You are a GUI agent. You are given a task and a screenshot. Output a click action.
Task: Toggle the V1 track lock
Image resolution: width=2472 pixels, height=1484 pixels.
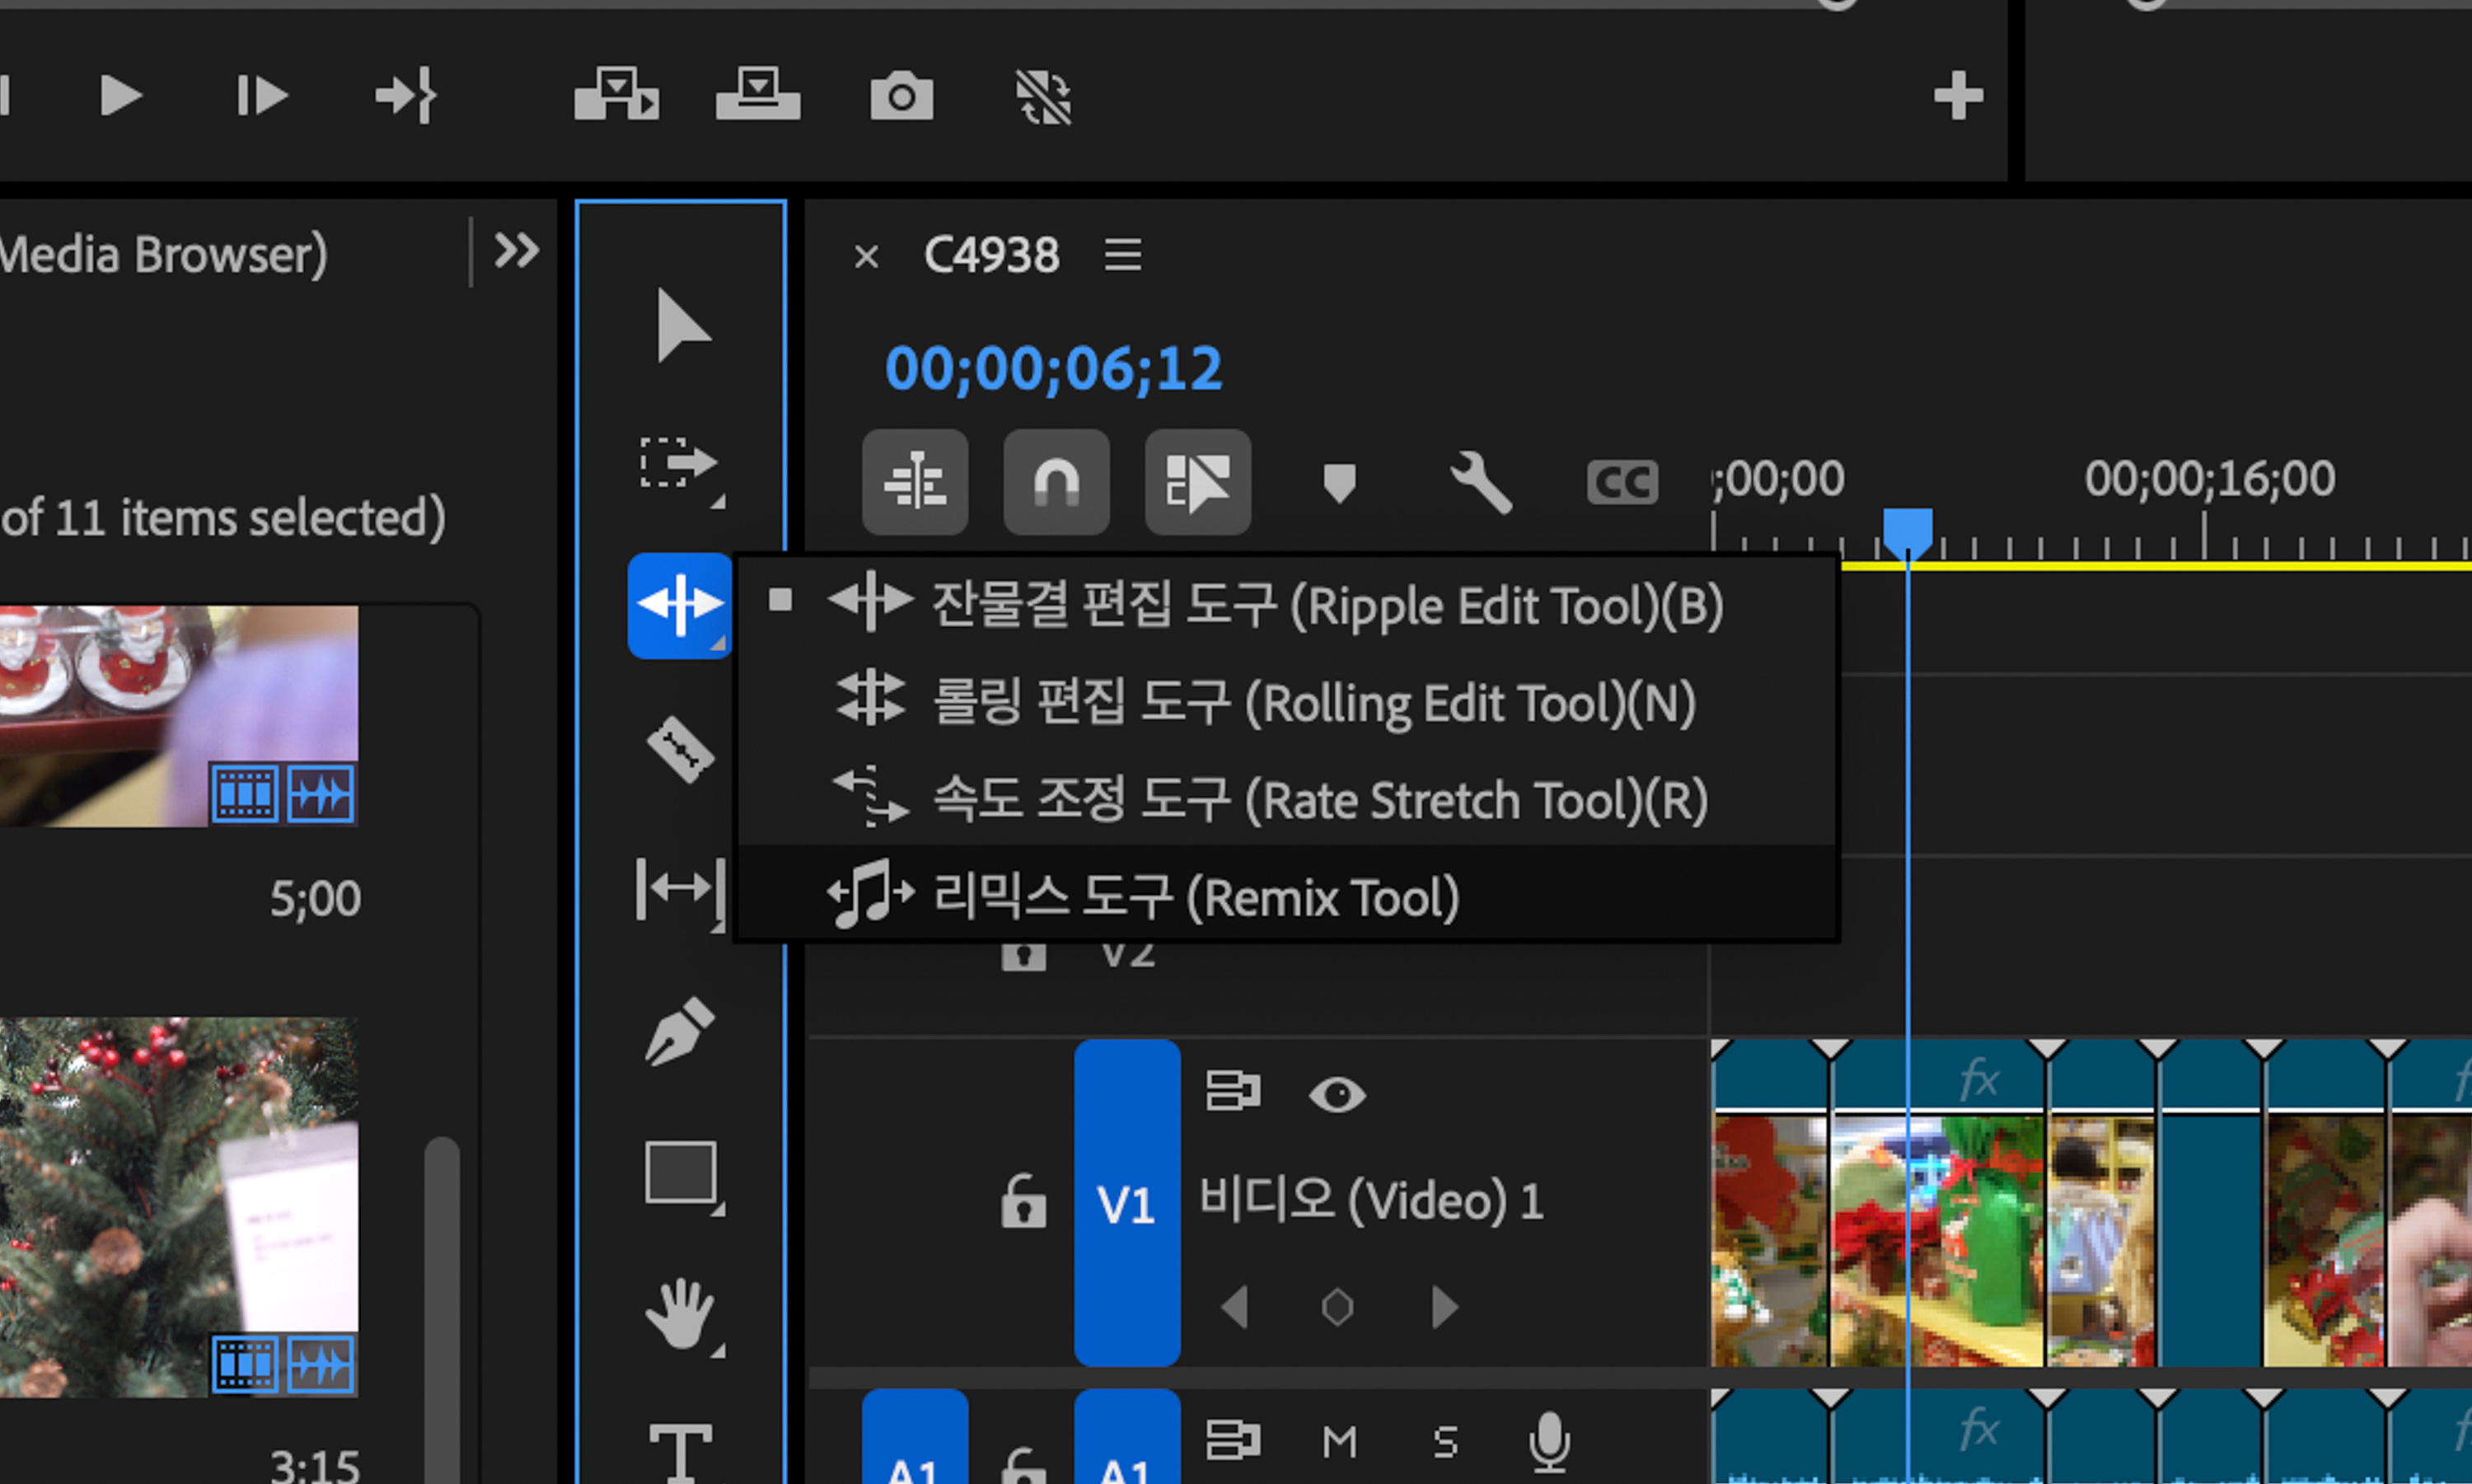click(1023, 1201)
